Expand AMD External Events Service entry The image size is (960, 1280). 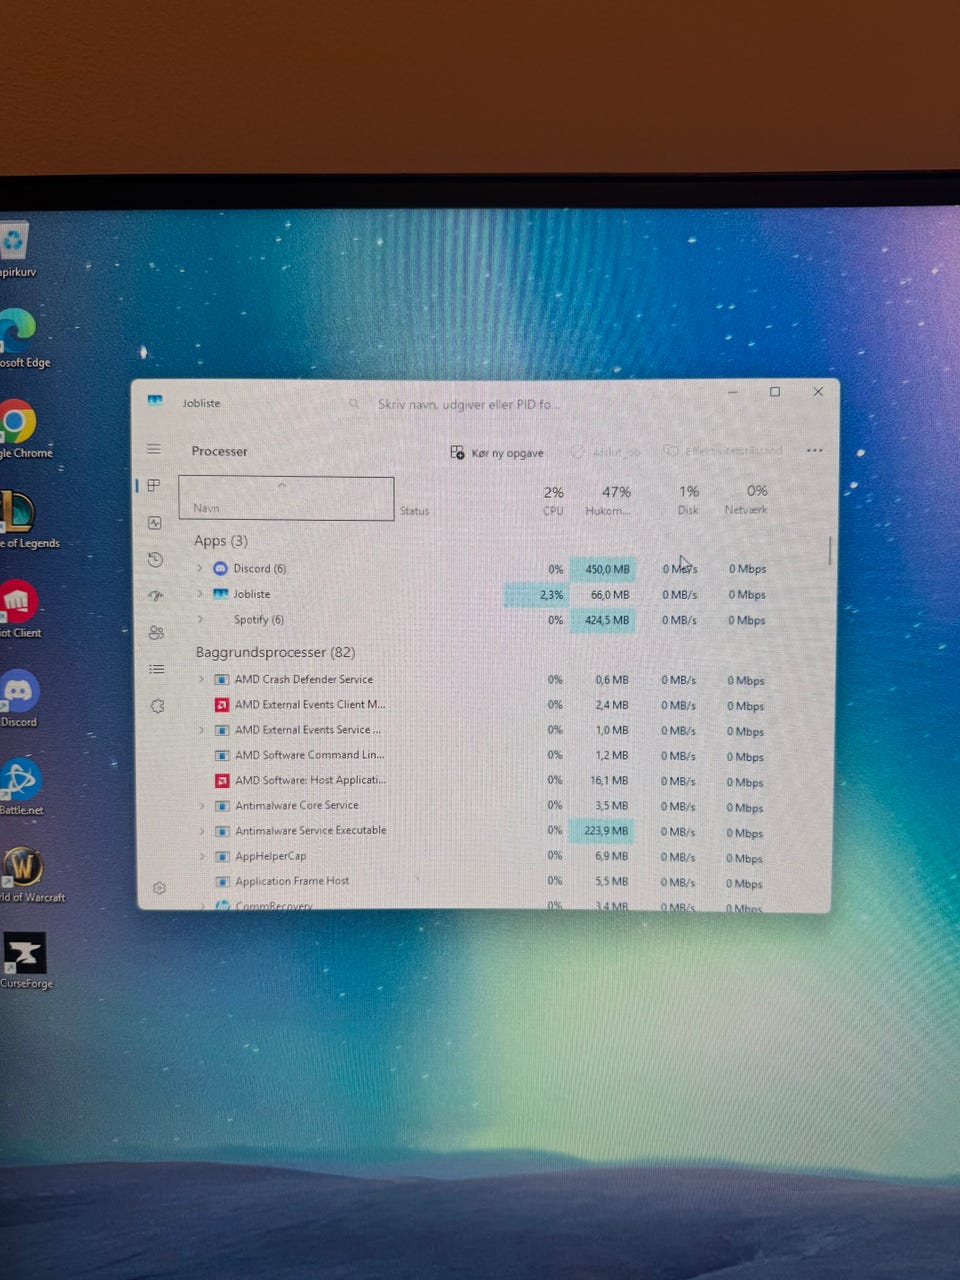pyautogui.click(x=201, y=730)
